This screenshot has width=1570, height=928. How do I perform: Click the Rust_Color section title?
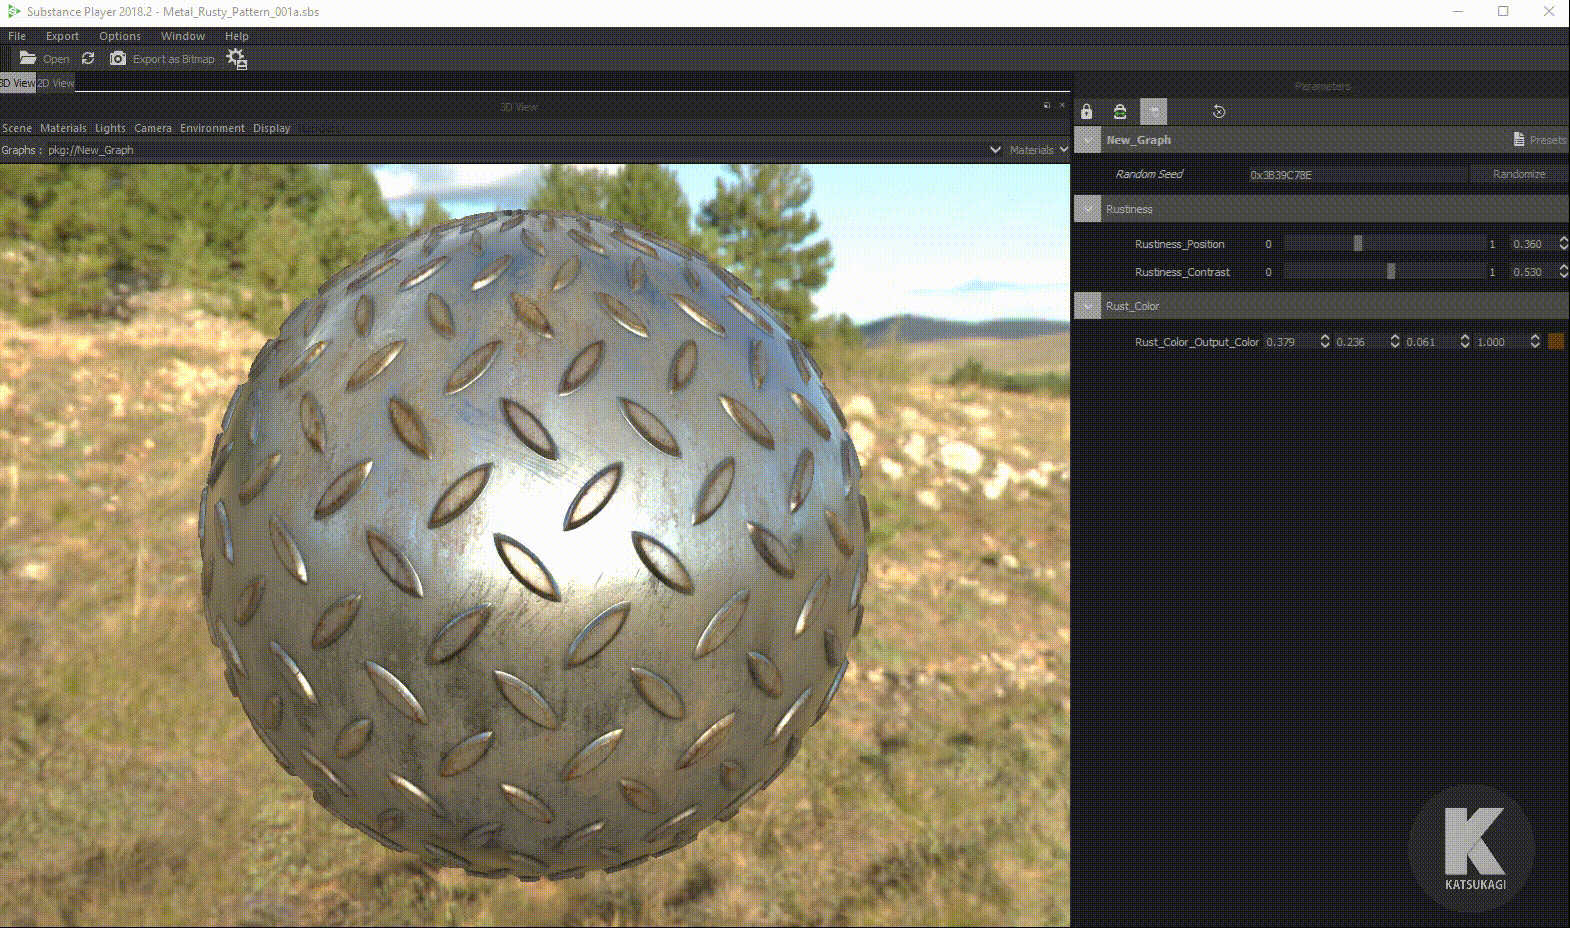coord(1132,306)
